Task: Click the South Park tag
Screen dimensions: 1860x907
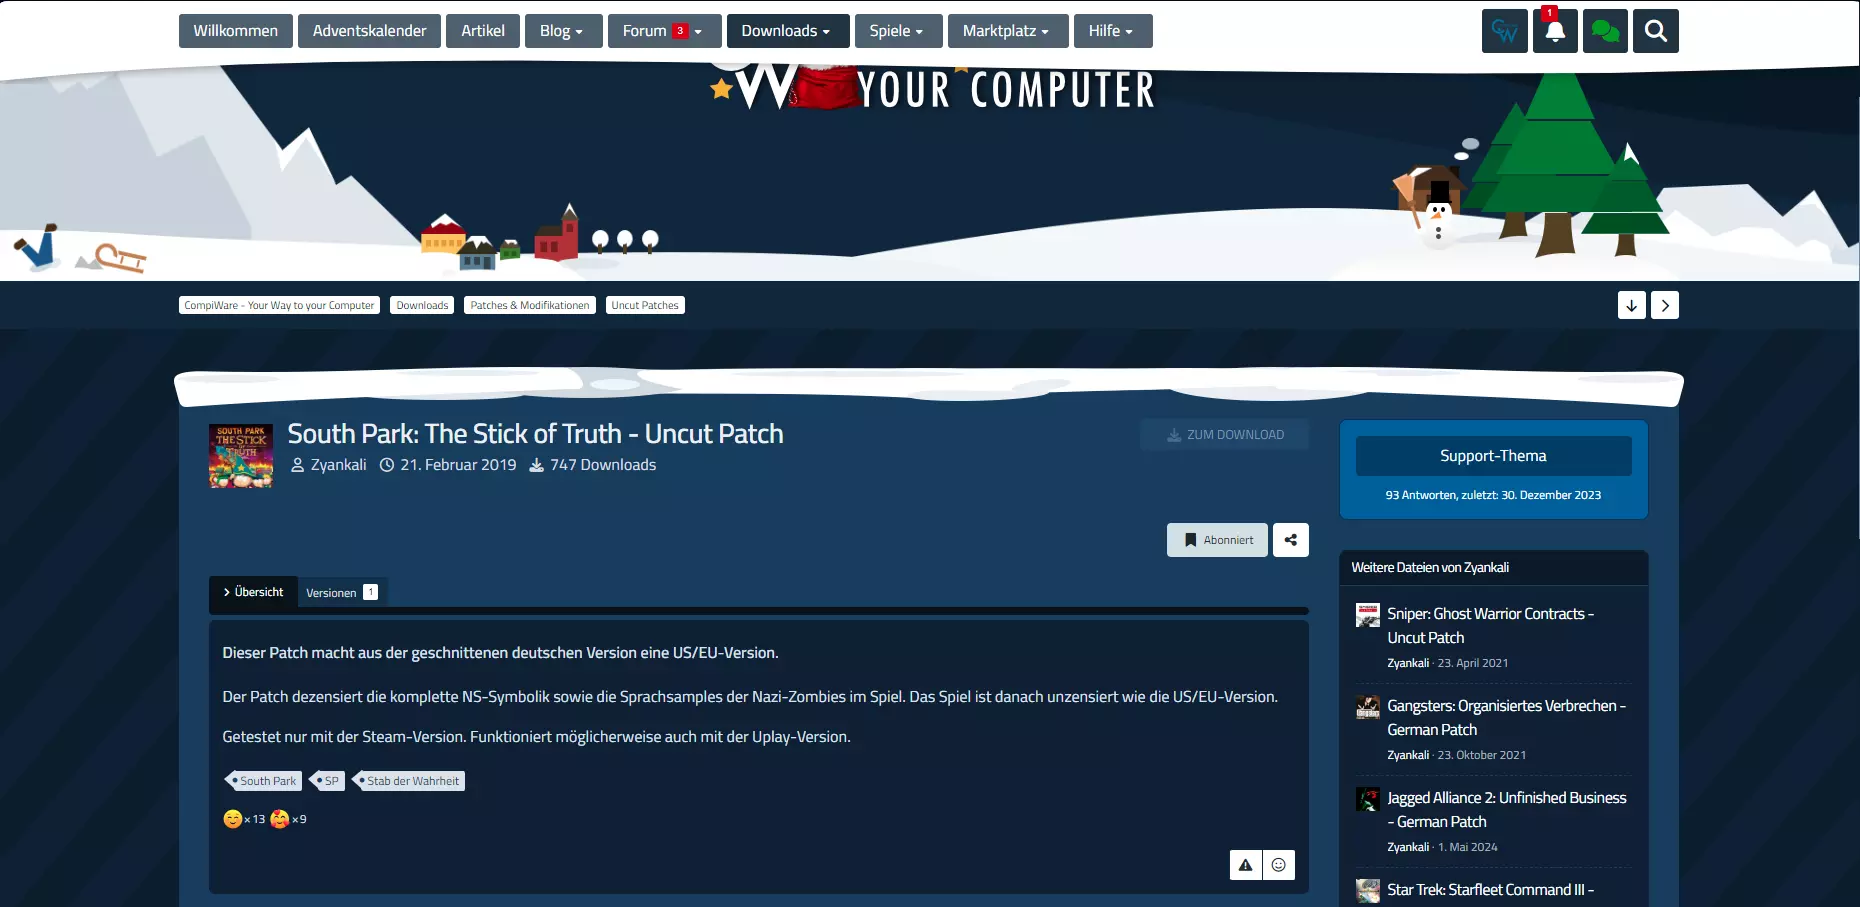Action: 264,781
